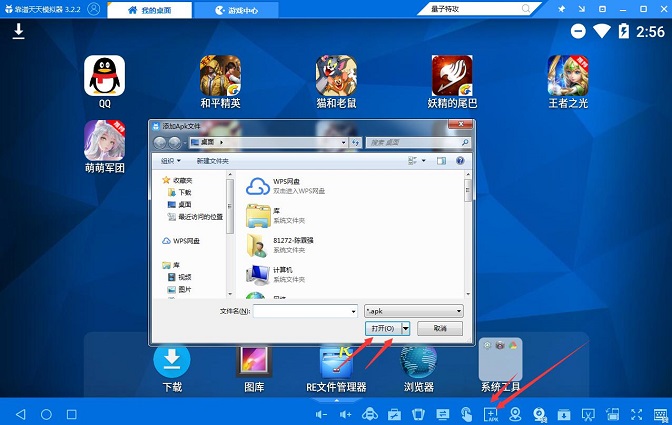
Task: Launch the 和平精英 game
Action: pos(220,76)
